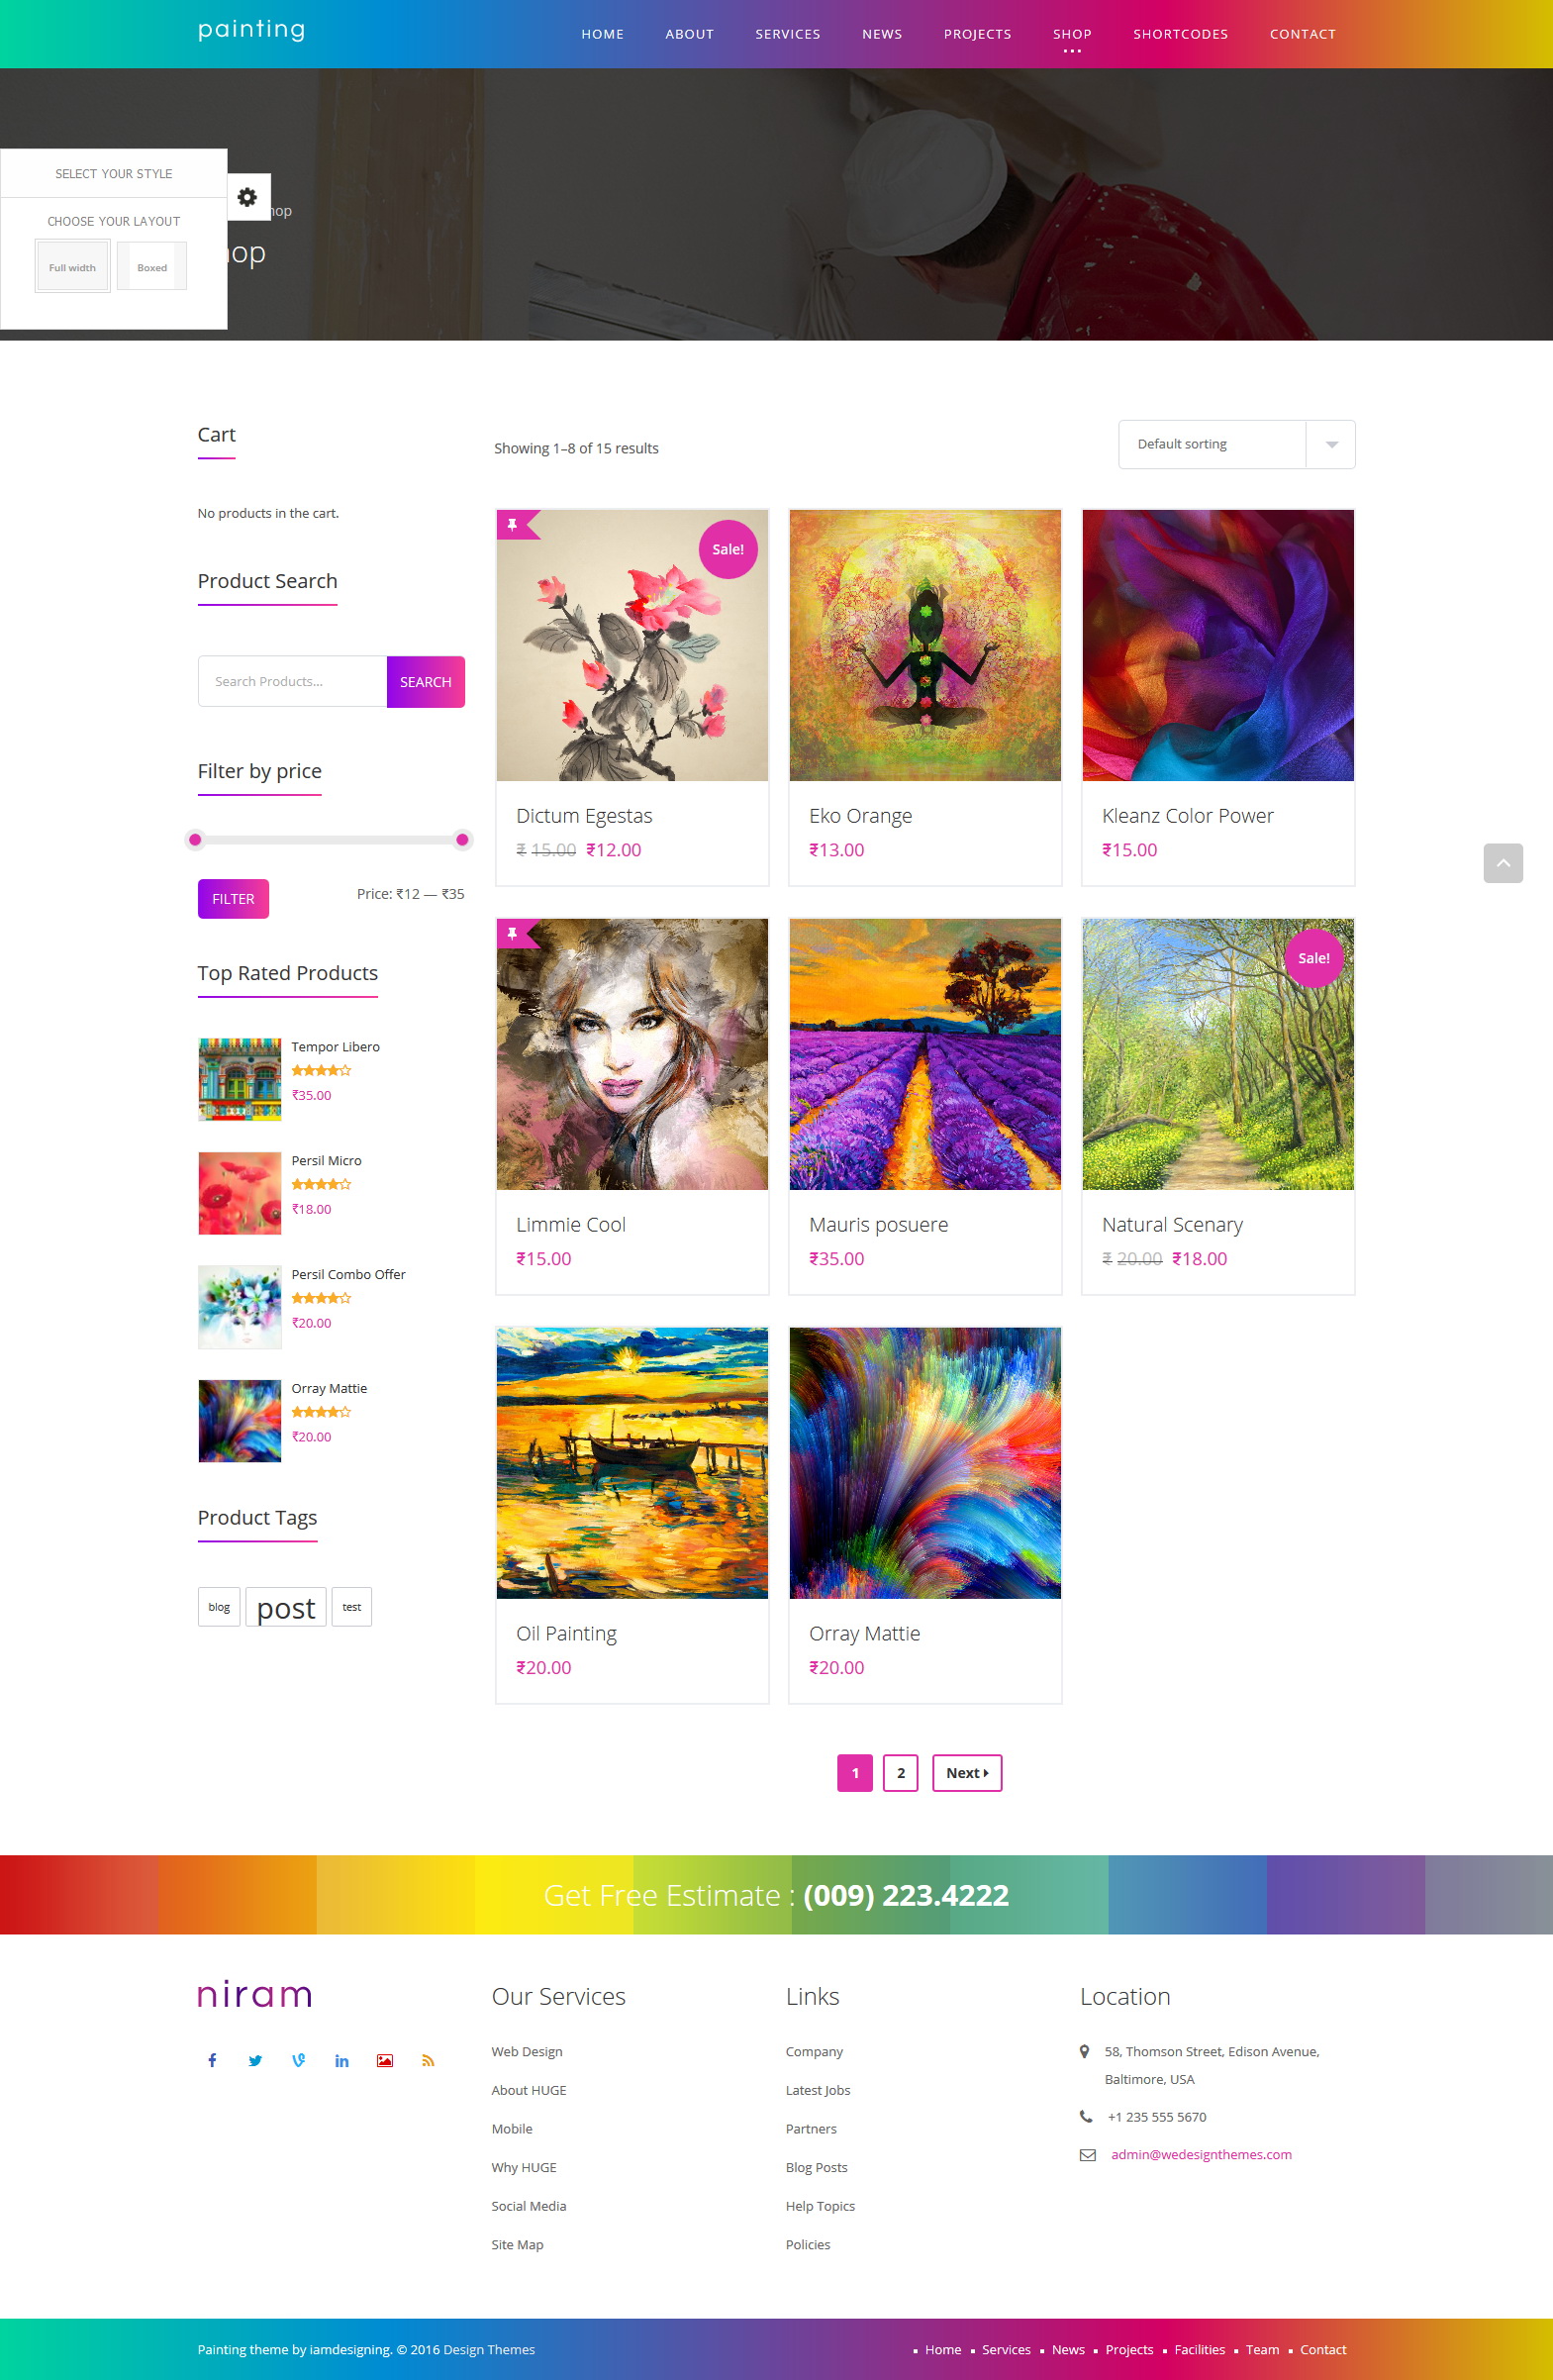Go to Projects in top navigation
The image size is (1553, 2380).
click(x=977, y=34)
